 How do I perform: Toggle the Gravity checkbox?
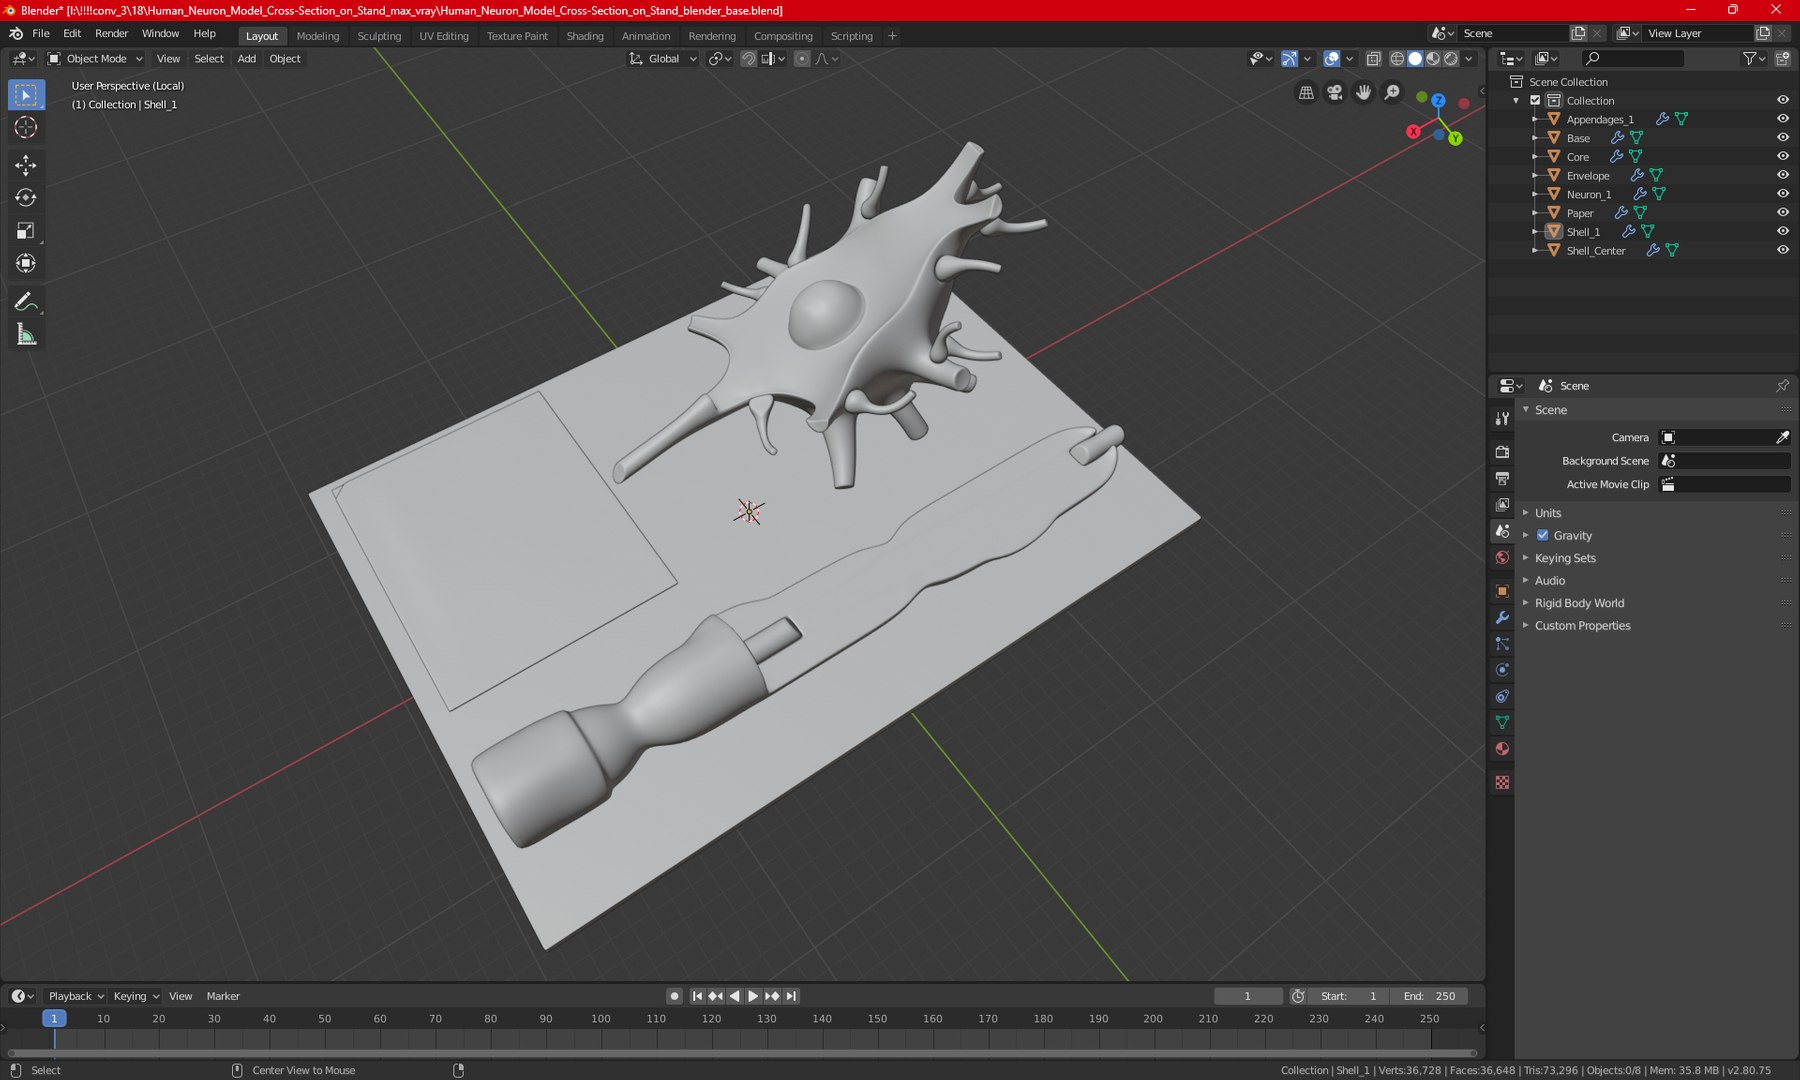point(1543,536)
